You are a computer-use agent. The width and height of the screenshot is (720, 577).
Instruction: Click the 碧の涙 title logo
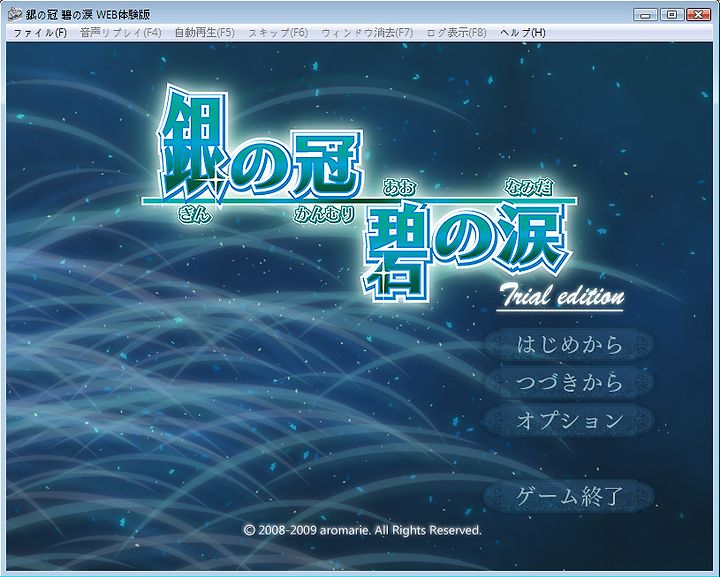[x=467, y=252]
